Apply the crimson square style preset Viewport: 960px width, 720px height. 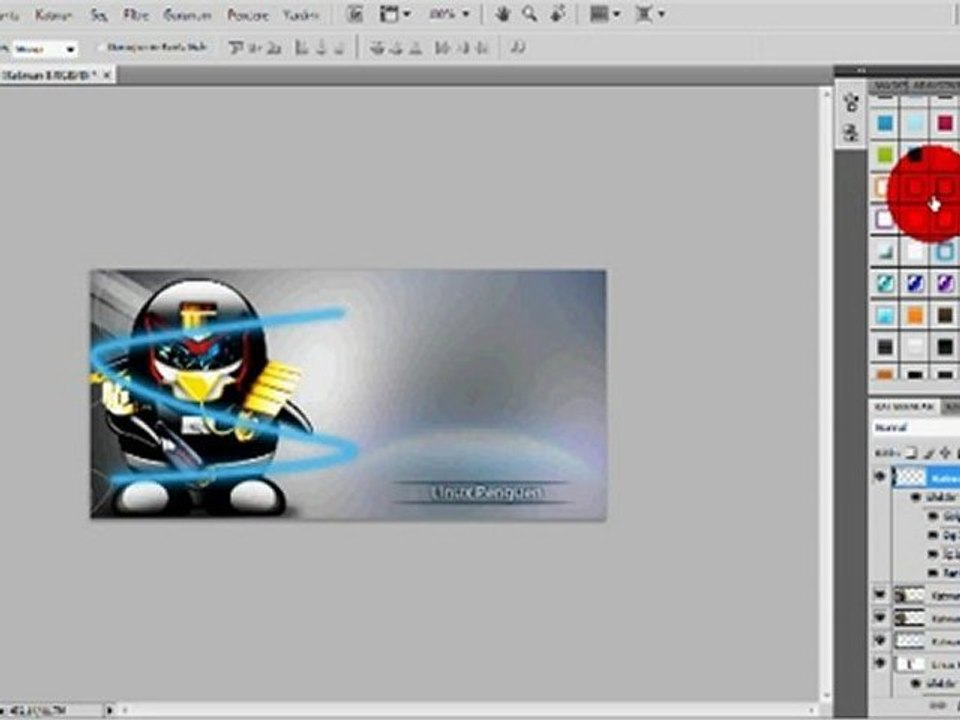[945, 124]
